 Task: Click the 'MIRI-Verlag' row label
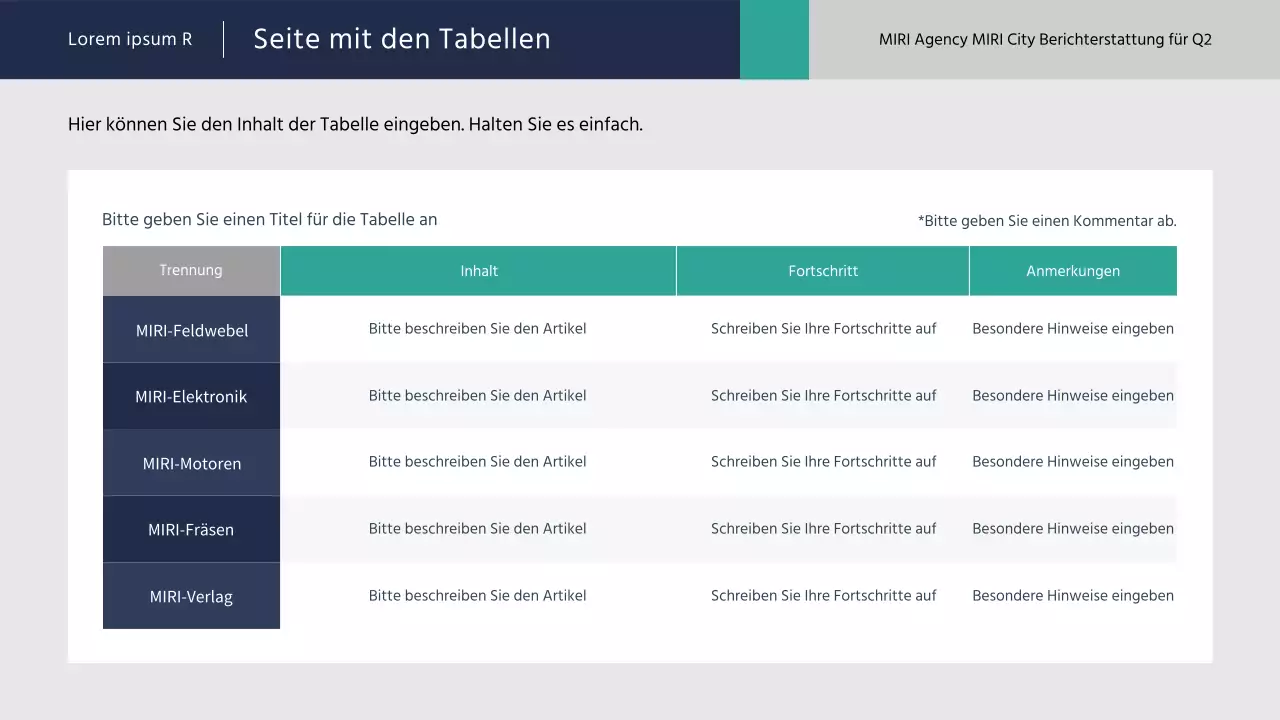tap(191, 595)
